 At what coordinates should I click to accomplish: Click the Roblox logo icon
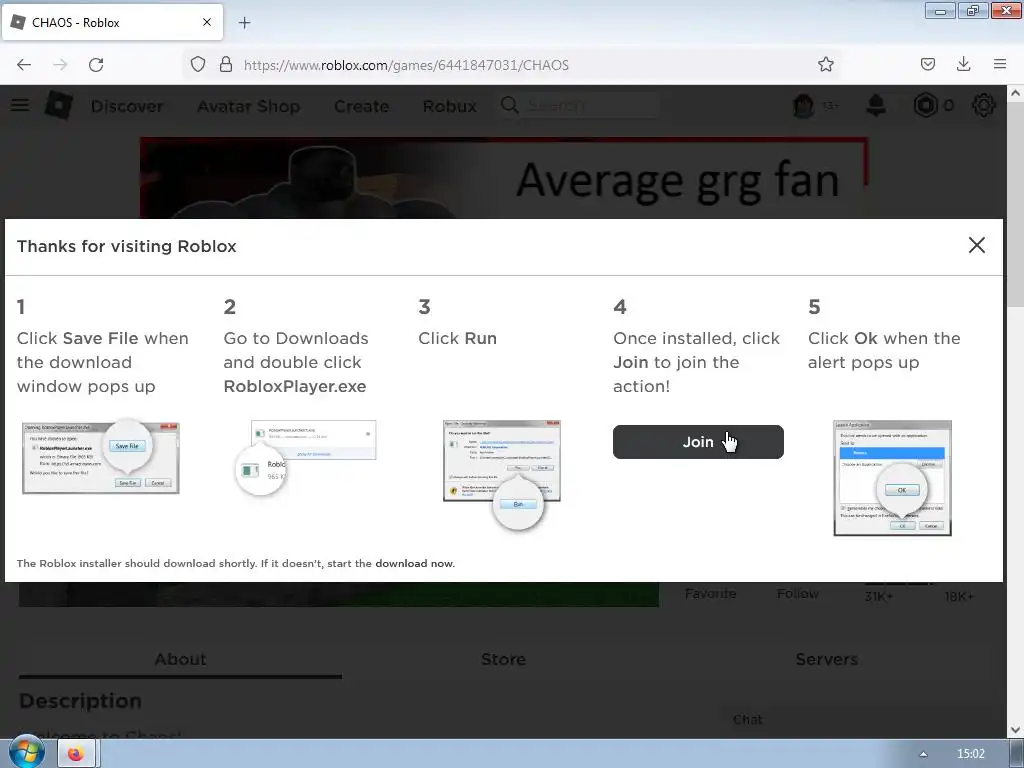pos(59,105)
